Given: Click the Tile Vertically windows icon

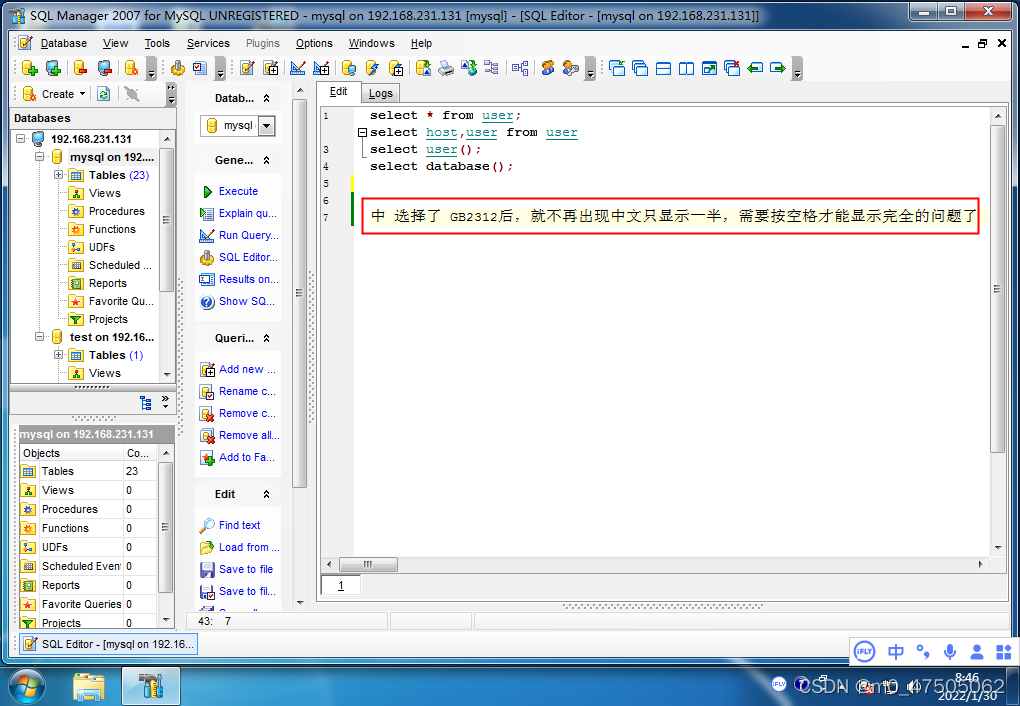Looking at the screenshot, I should click(x=686, y=68).
